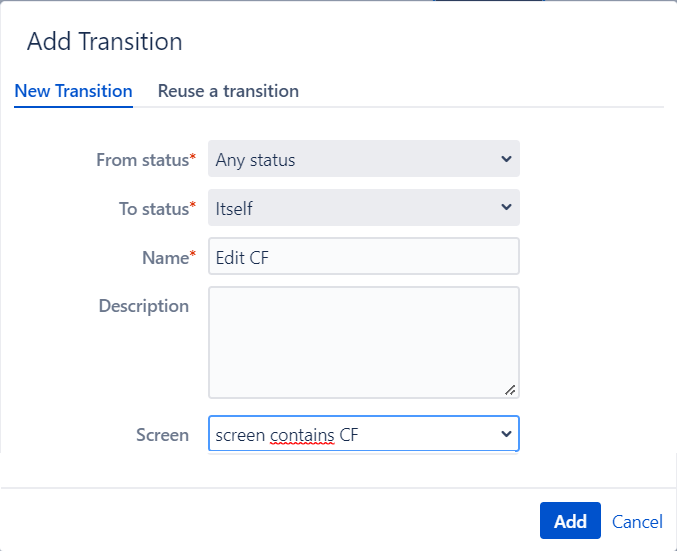Click the underlined word contains in Screen field
Screen dimensions: 677x551
point(302,435)
